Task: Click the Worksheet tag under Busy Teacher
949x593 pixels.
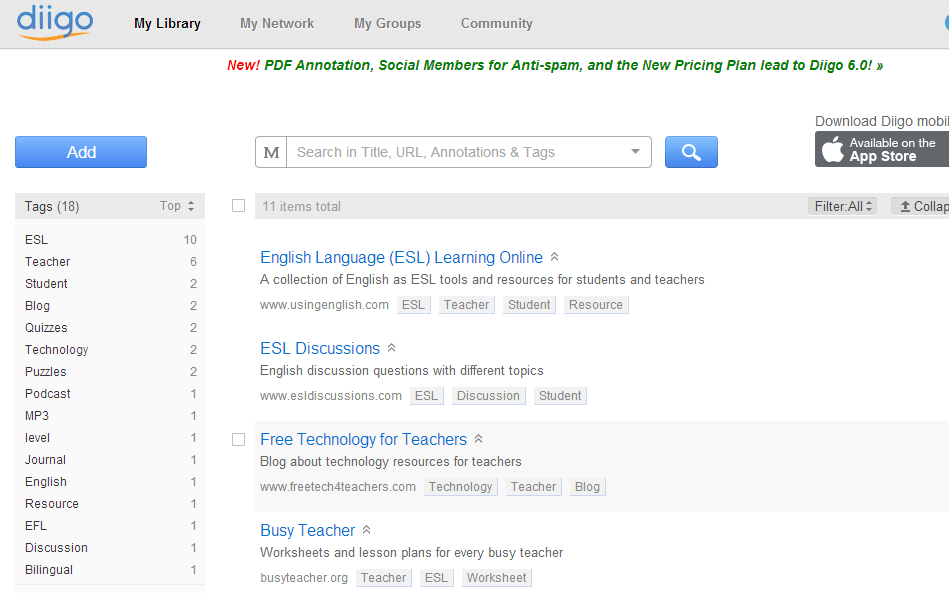Action: click(x=496, y=578)
